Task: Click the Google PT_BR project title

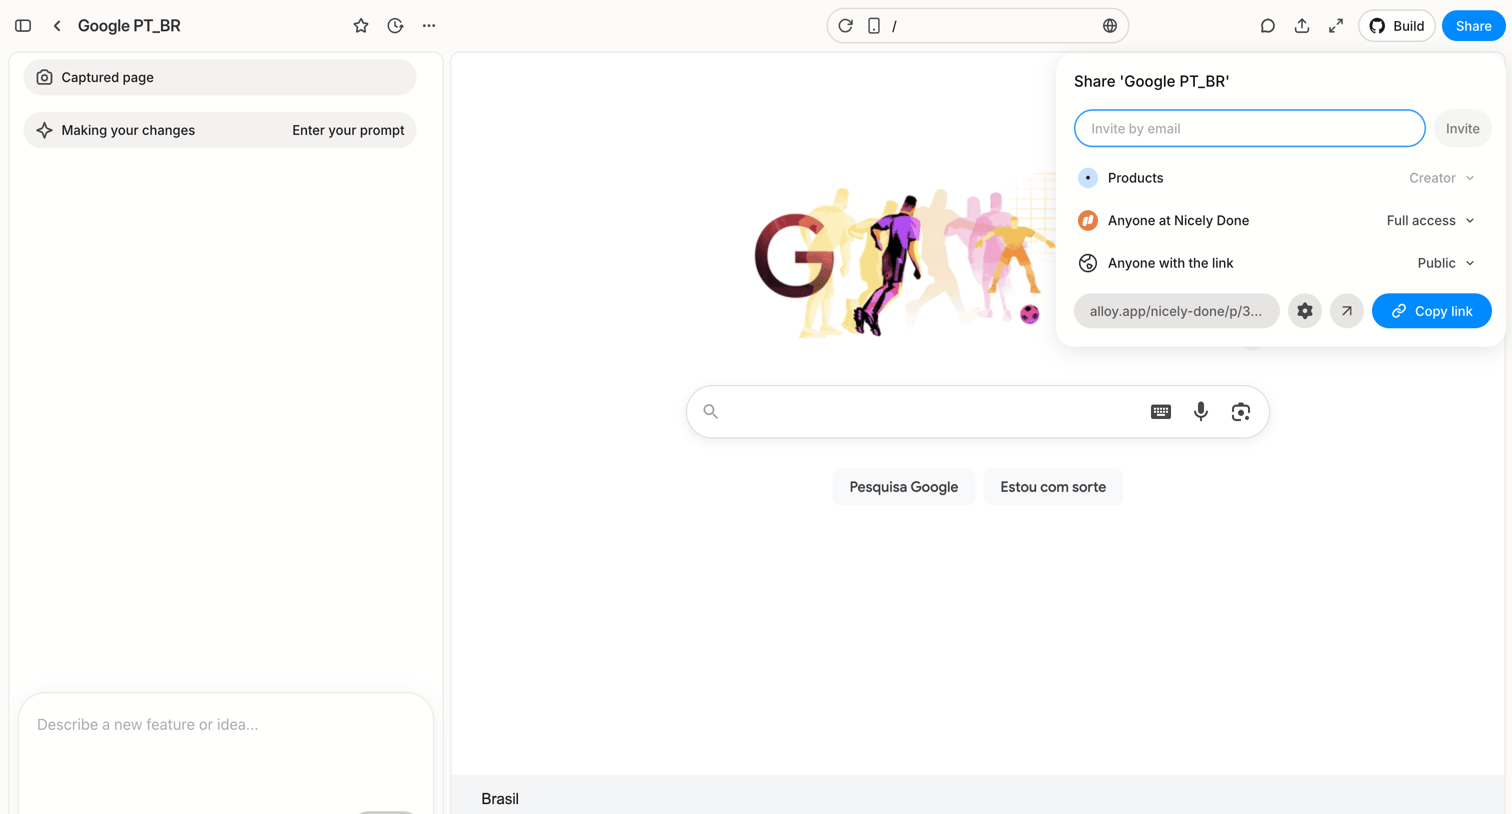Action: click(x=129, y=26)
